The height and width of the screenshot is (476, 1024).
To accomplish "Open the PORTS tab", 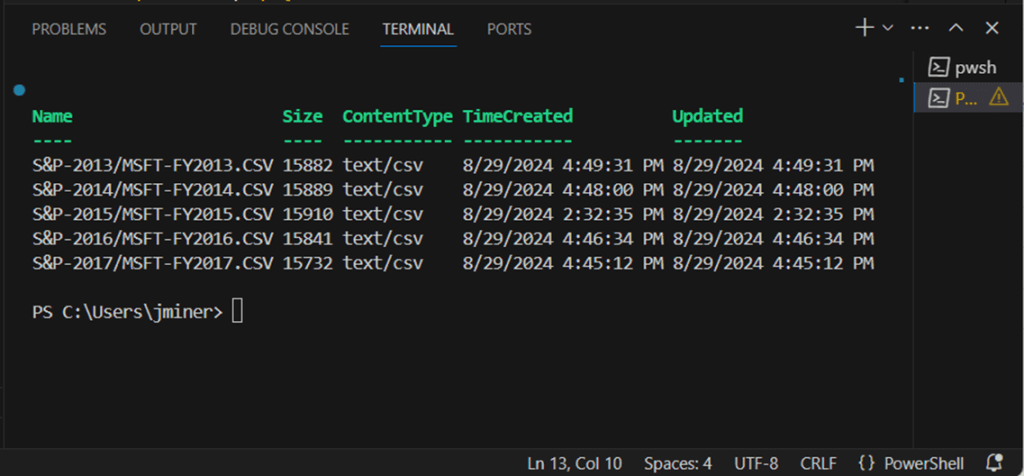I will coord(509,29).
